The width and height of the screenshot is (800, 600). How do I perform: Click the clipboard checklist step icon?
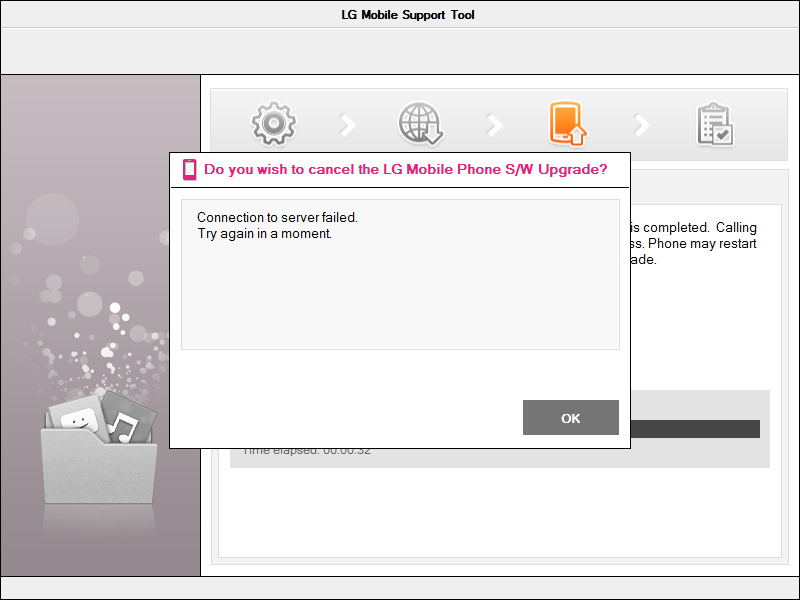pos(715,124)
